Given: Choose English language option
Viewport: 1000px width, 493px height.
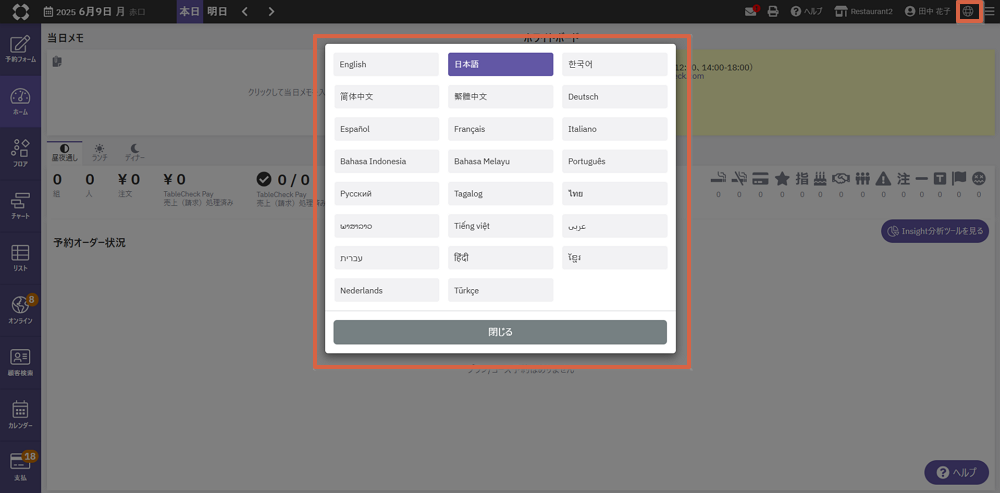Looking at the screenshot, I should click(386, 64).
